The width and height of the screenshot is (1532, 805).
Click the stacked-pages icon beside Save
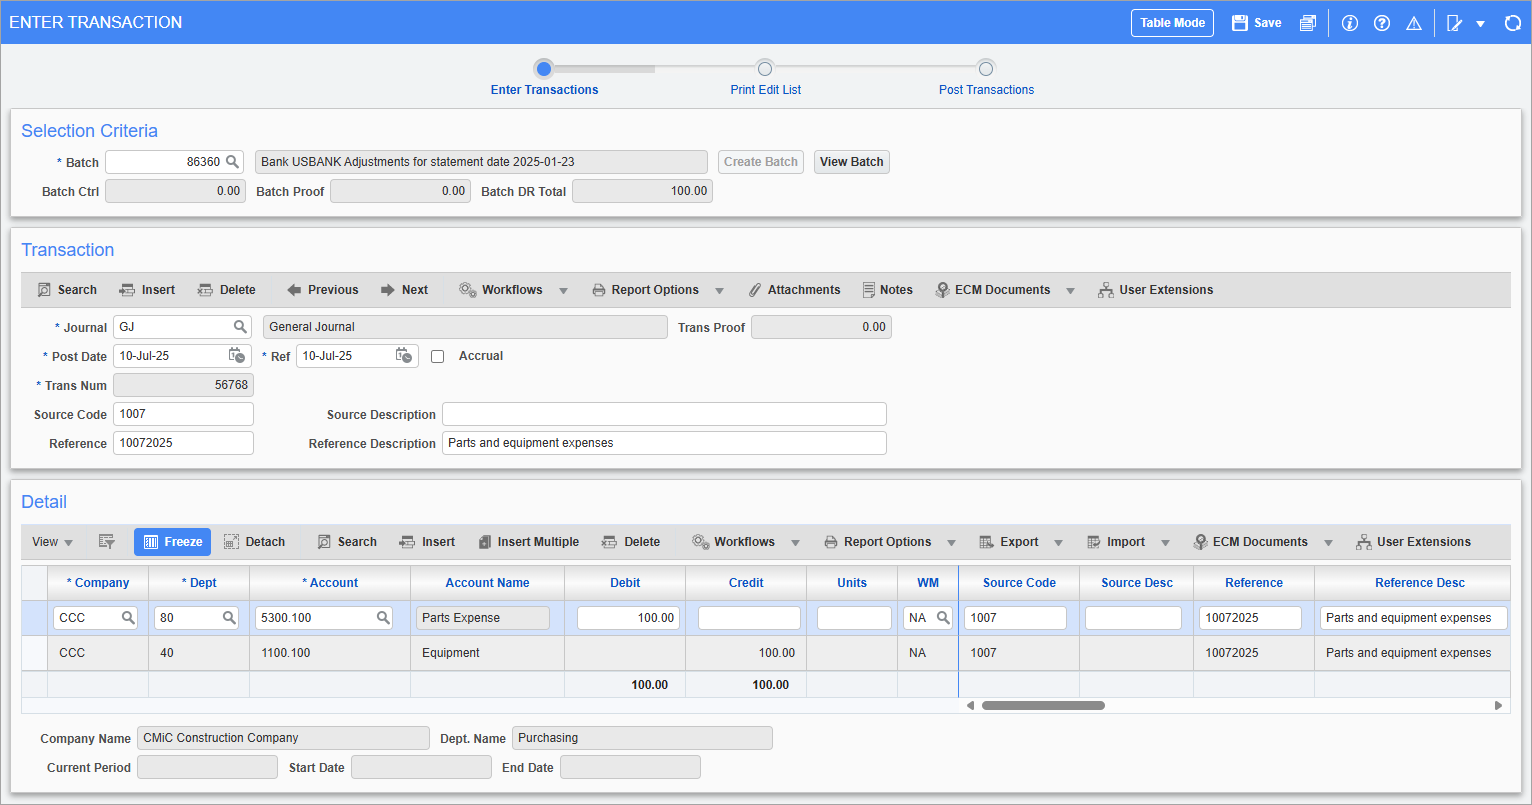[x=1307, y=23]
